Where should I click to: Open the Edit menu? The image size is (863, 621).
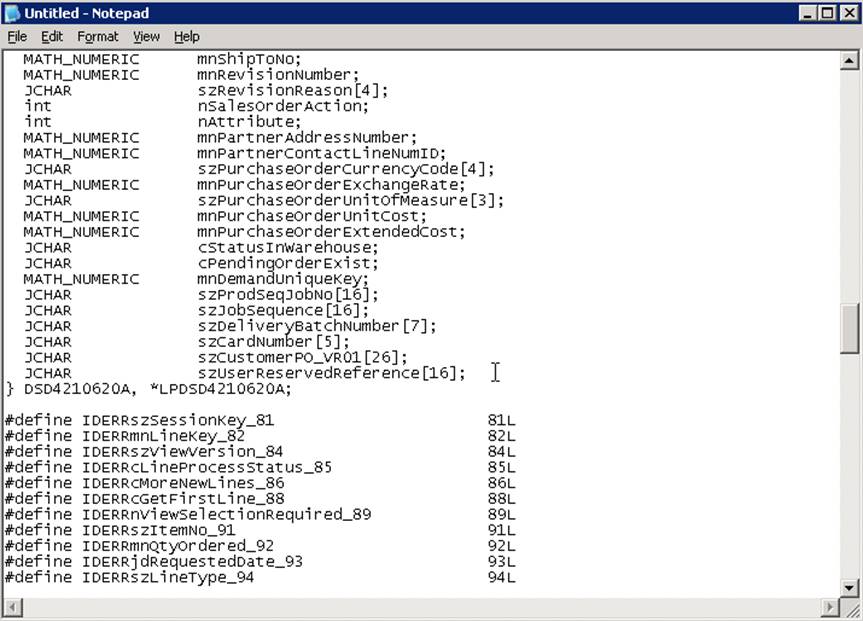tap(52, 37)
